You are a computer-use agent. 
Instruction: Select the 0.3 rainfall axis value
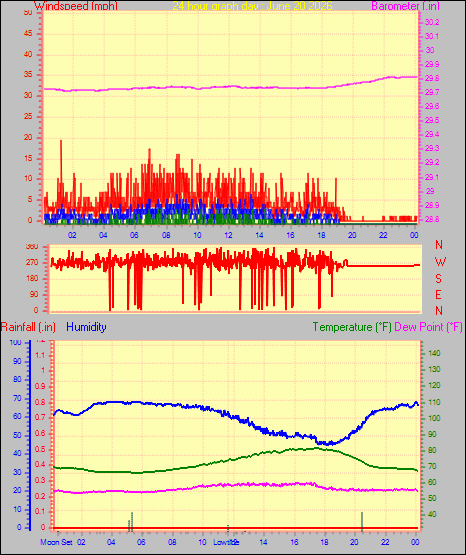click(x=40, y=480)
